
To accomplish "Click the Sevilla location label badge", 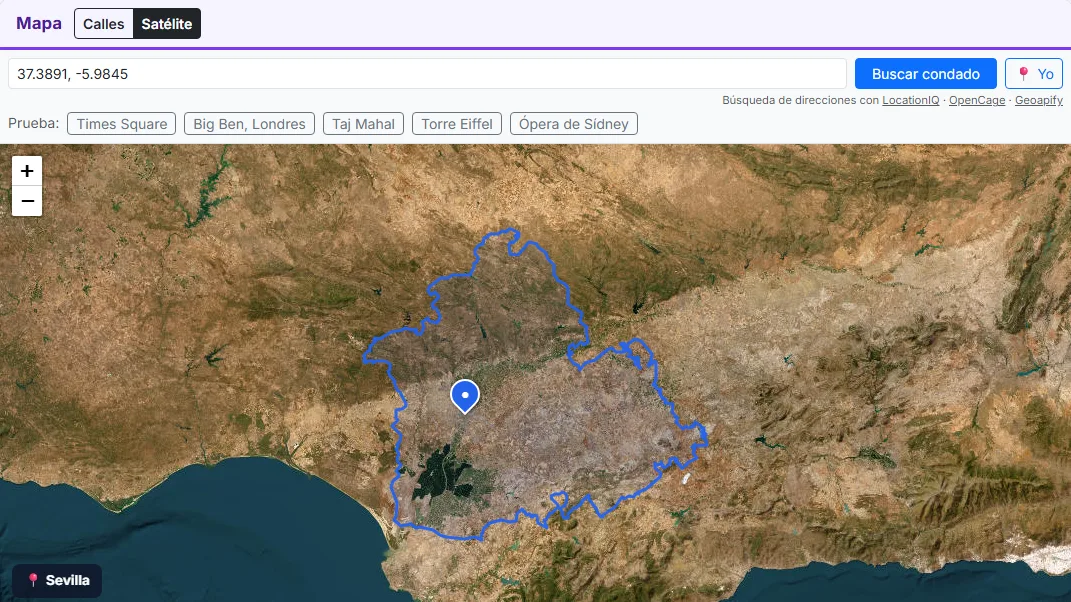I will (x=57, y=580).
